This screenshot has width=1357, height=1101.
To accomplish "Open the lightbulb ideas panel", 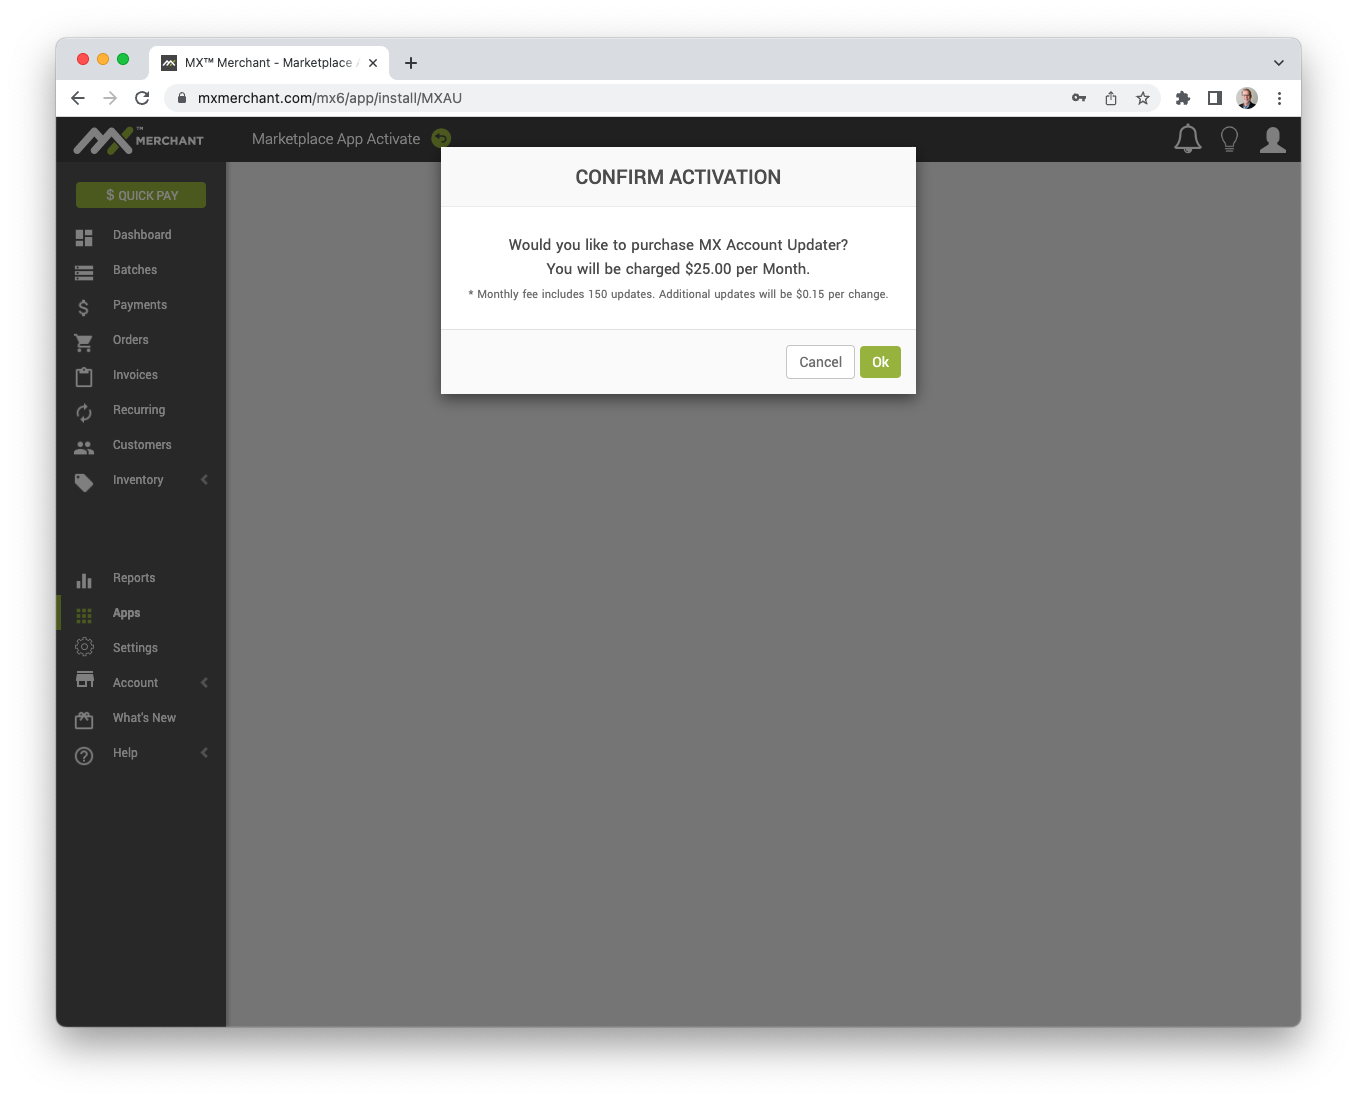I will (1229, 139).
